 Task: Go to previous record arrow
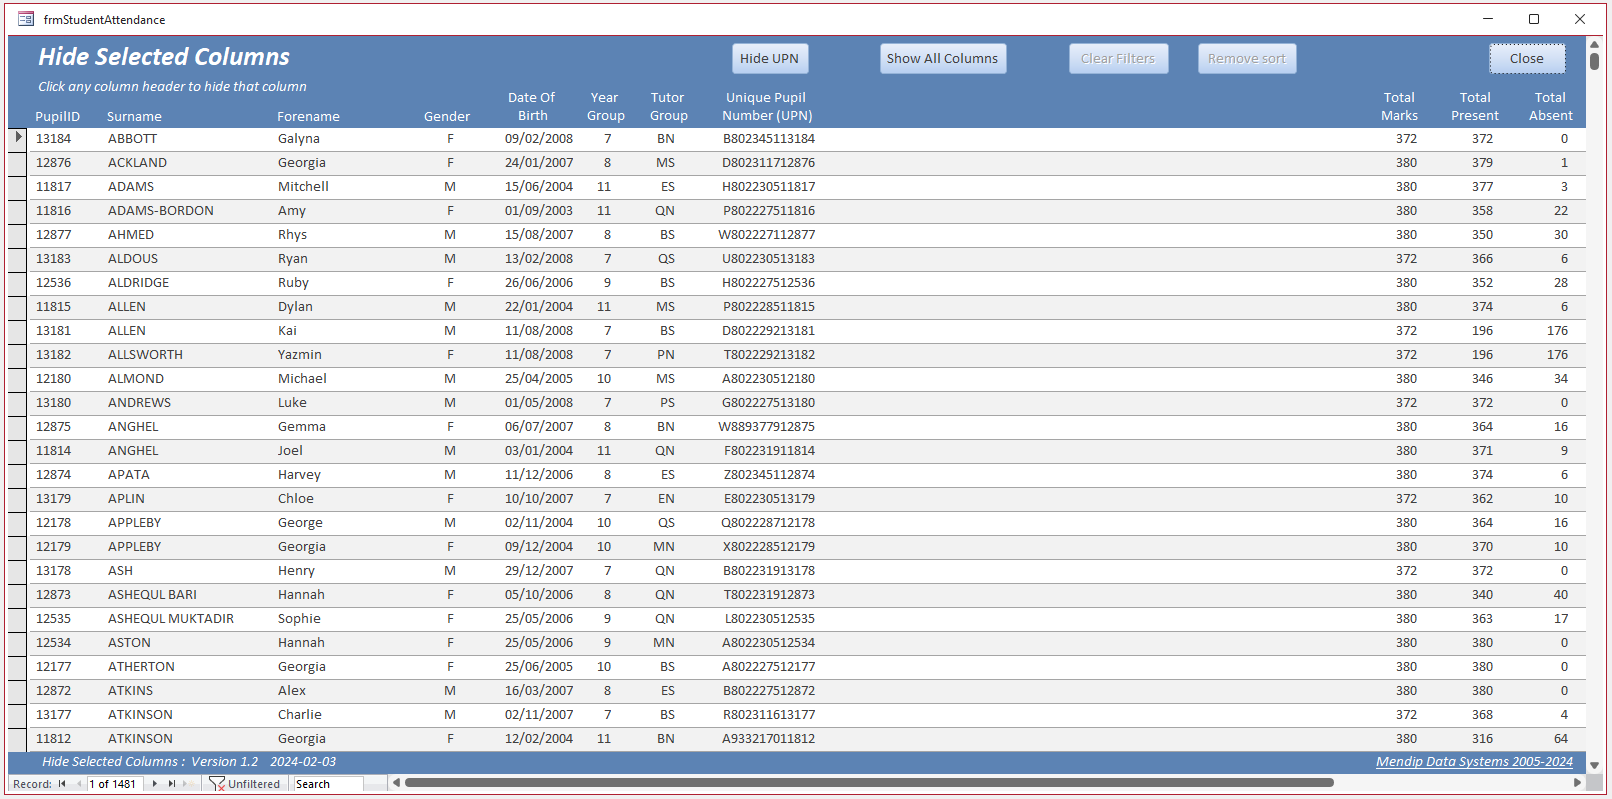click(78, 784)
